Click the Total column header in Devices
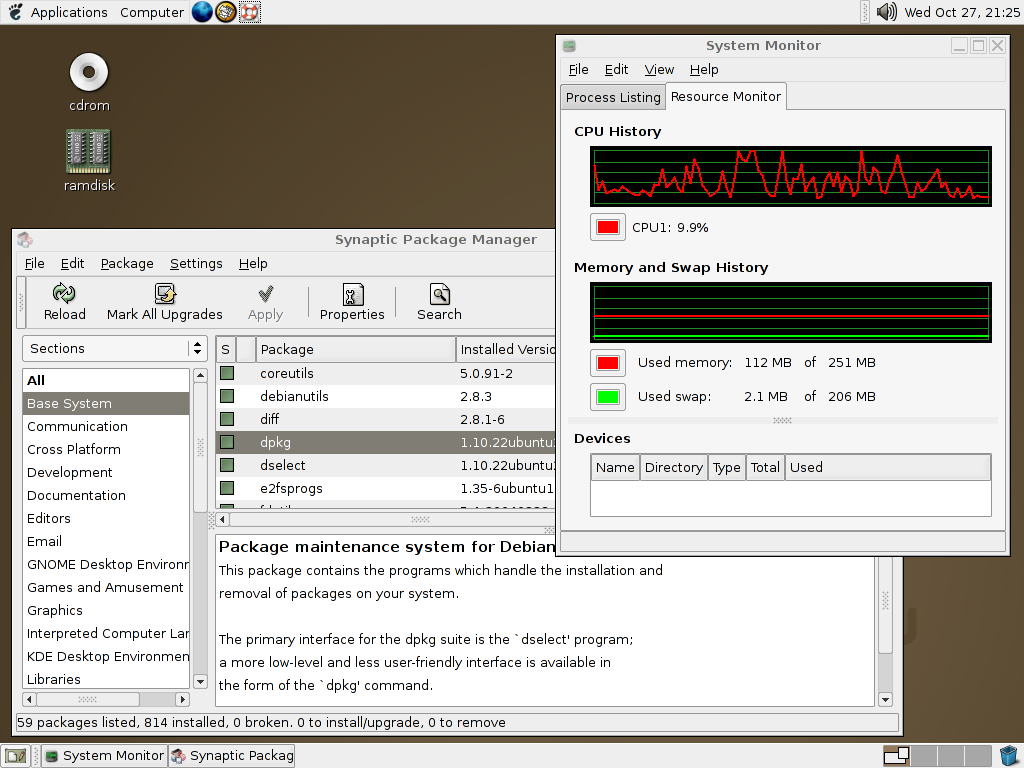Image resolution: width=1024 pixels, height=768 pixels. point(765,468)
